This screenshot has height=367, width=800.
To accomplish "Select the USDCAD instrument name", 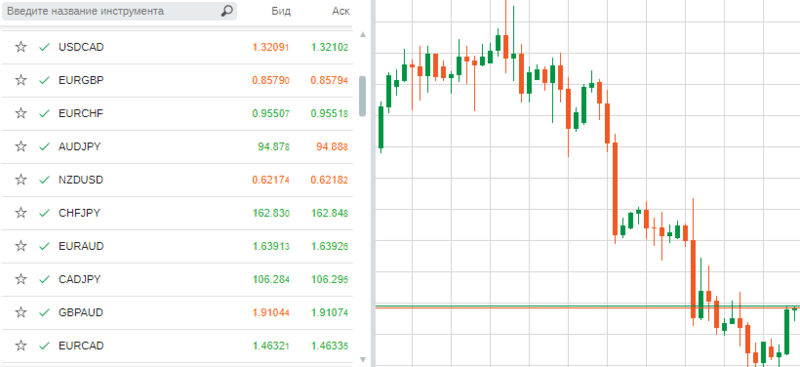I will click(81, 47).
